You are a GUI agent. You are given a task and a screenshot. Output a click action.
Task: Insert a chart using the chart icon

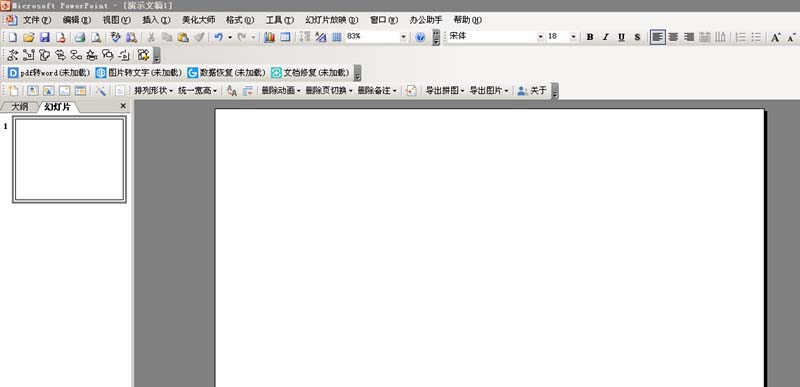pos(269,37)
